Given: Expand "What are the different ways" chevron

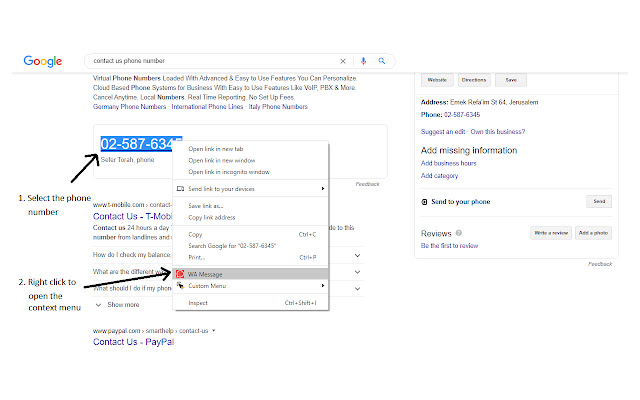Looking at the screenshot, I should 357,272.
